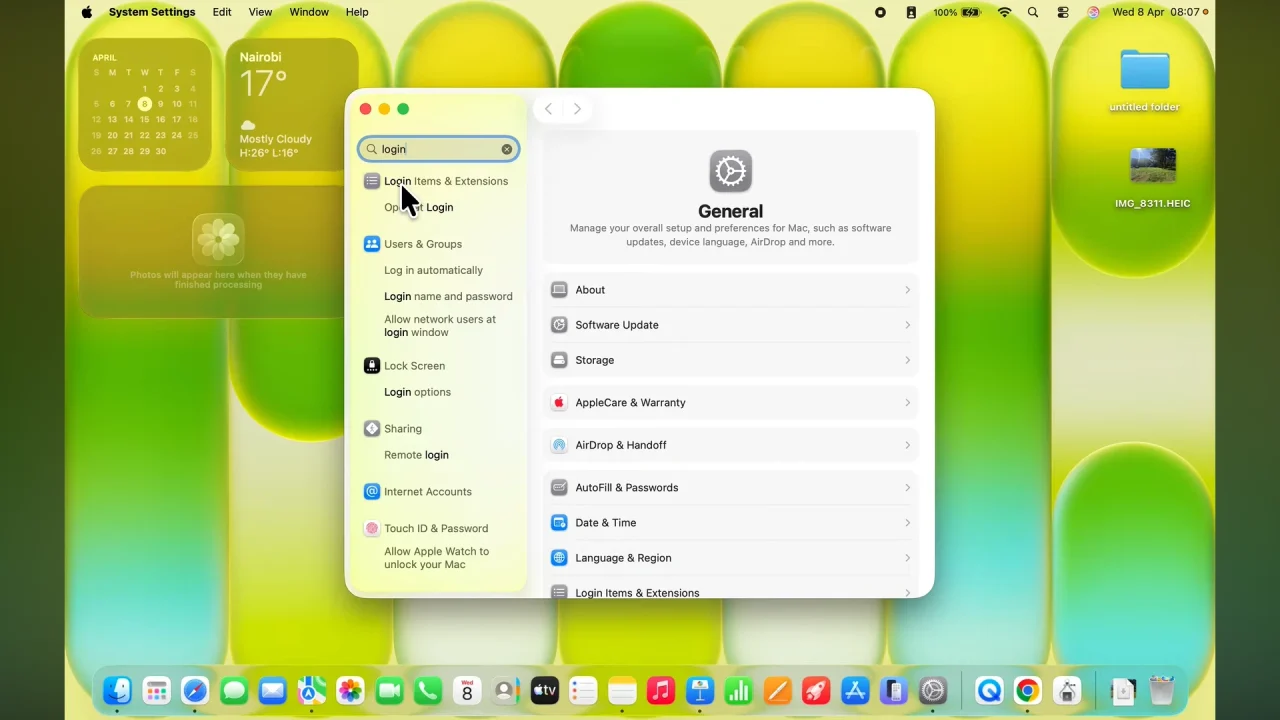
Task: Select the Open at Login search result
Action: coord(418,207)
